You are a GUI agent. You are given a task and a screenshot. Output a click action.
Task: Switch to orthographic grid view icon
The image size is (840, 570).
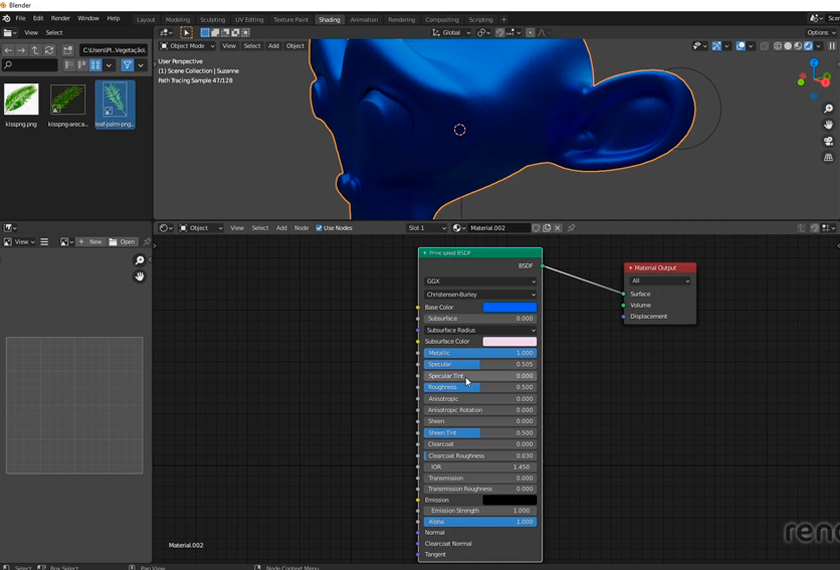[828, 157]
